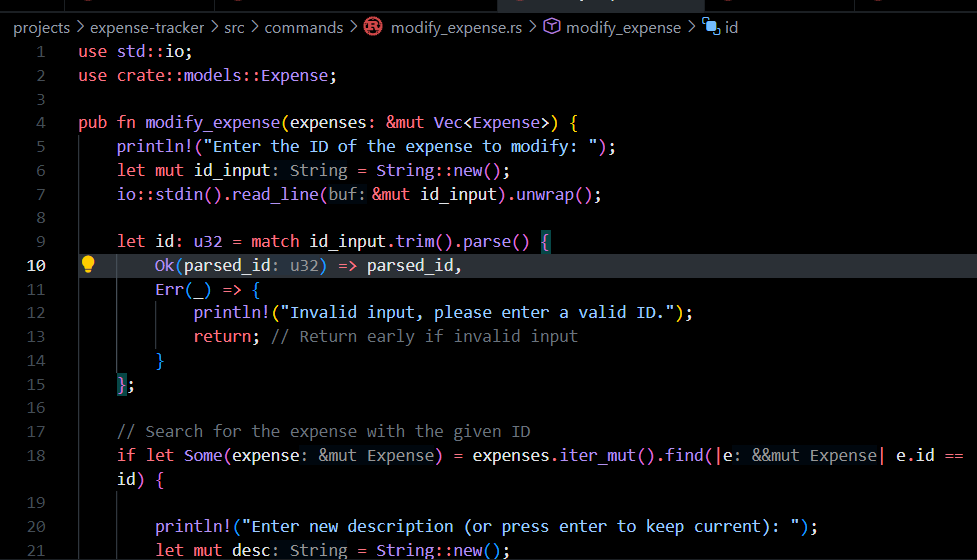Viewport: 977px width, 560px height.
Task: Click 'e.id' at the end of line 18
Action: point(915,456)
